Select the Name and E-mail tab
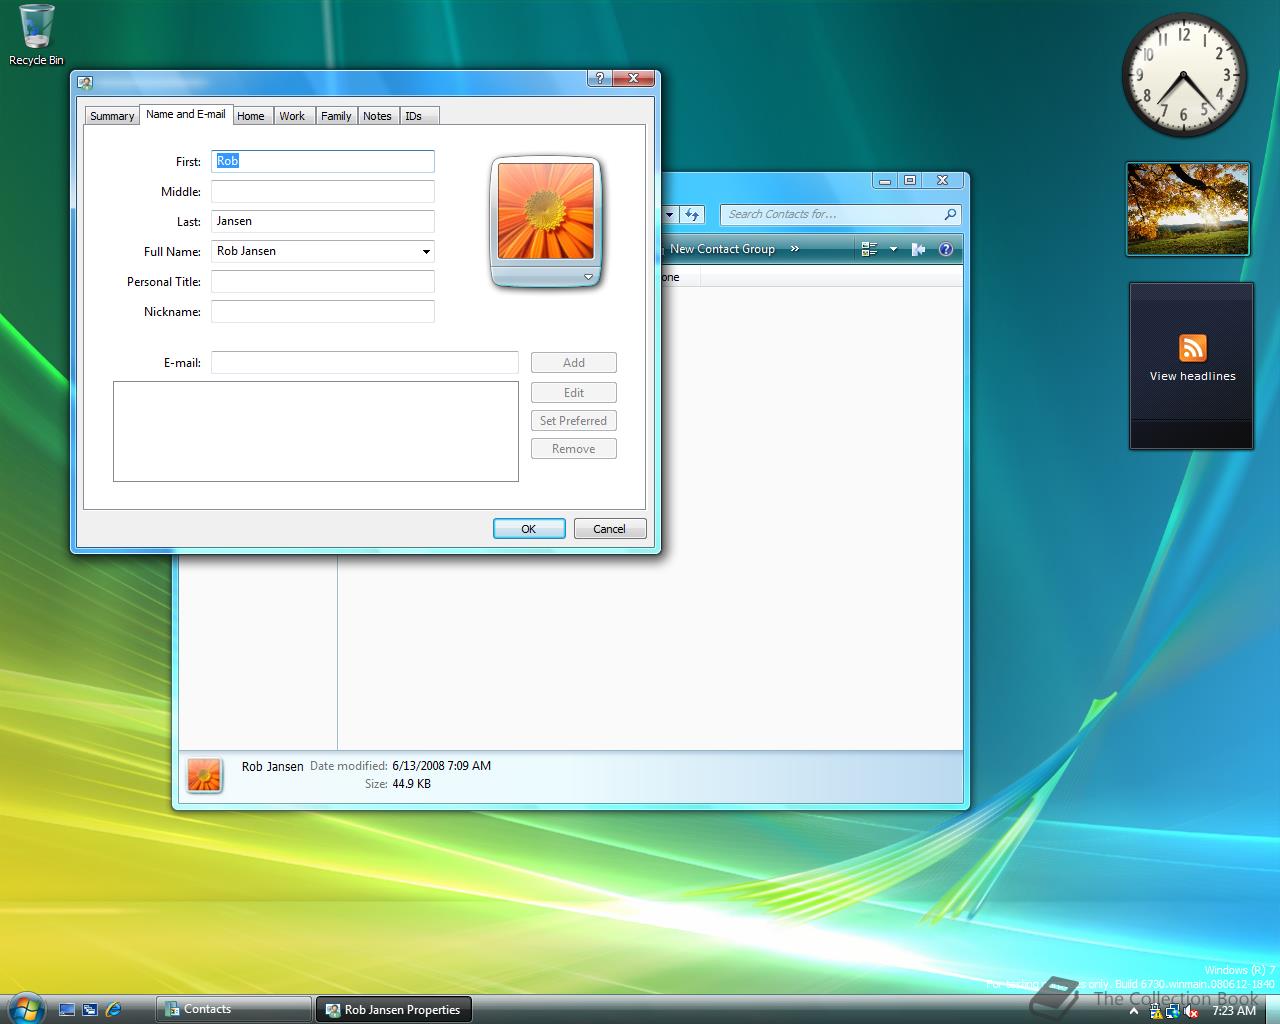Image resolution: width=1280 pixels, height=1024 pixels. click(186, 114)
